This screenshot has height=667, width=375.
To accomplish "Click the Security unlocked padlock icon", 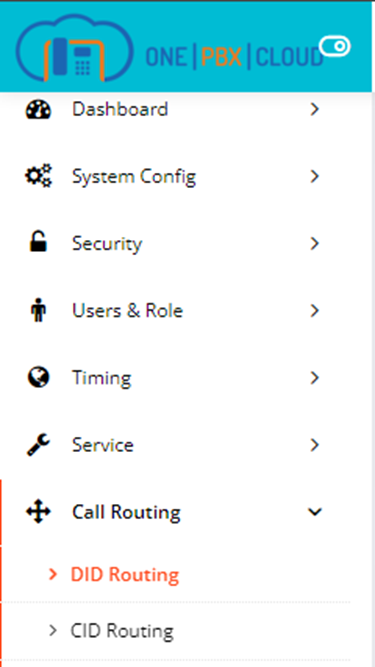I will coord(38,243).
